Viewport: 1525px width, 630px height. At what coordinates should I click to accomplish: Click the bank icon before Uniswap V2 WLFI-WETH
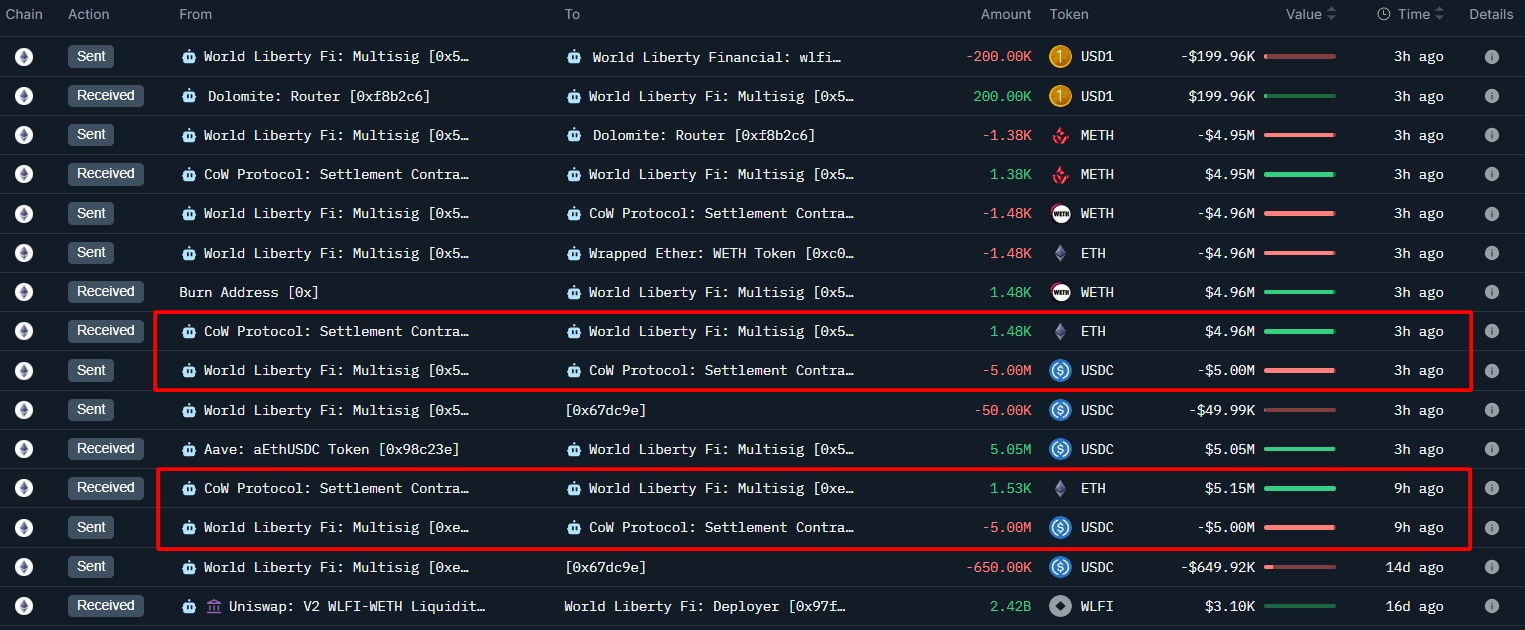214,606
